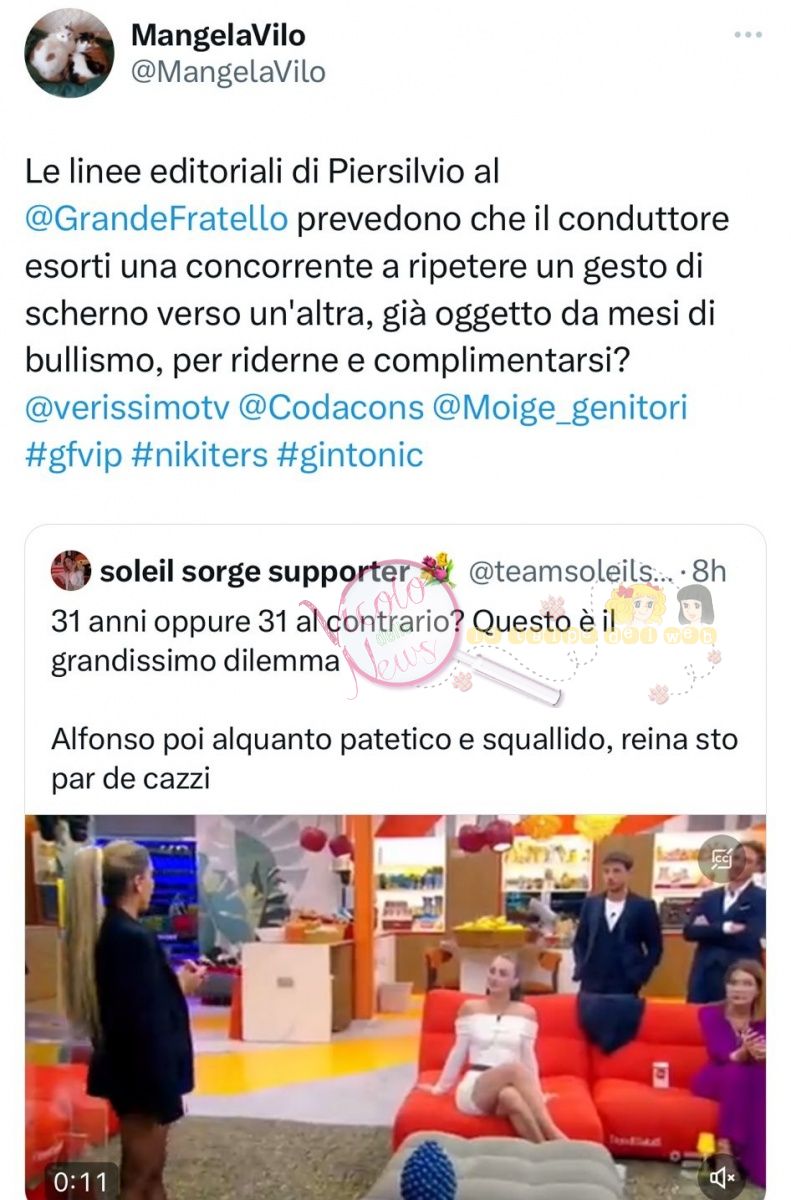Toggle closed captions CC on video
The height and width of the screenshot is (1200, 791).
tap(721, 857)
